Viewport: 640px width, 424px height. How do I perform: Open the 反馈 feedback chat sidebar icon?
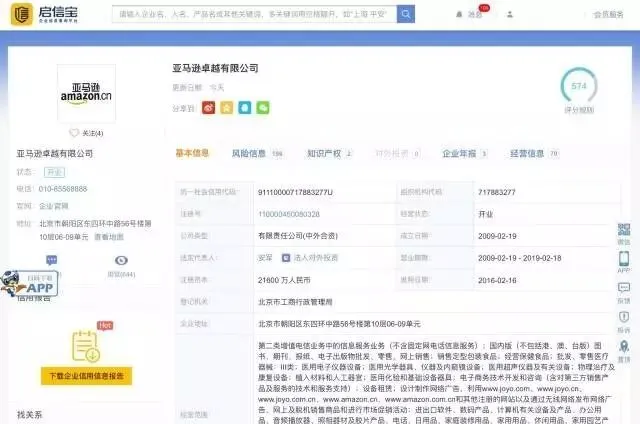pyautogui.click(x=624, y=288)
